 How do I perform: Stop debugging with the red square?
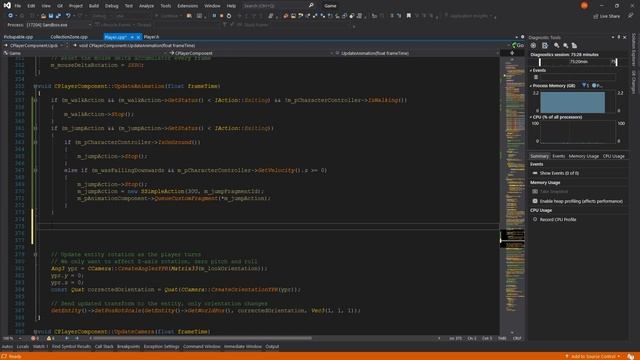tap(221, 16)
